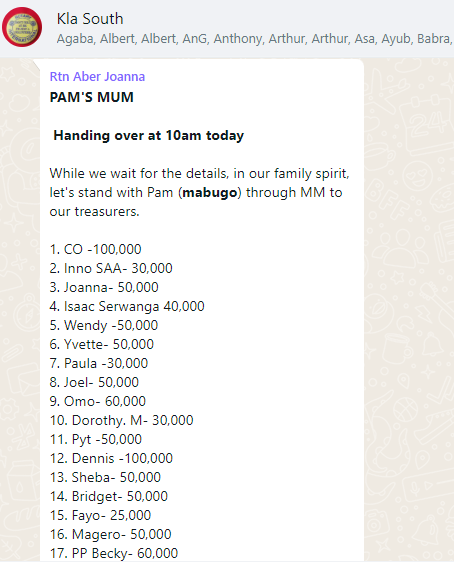Viewport: 454px width, 562px height.
Task: Click the PP Becky- 60,000 entry
Action: 114,553
